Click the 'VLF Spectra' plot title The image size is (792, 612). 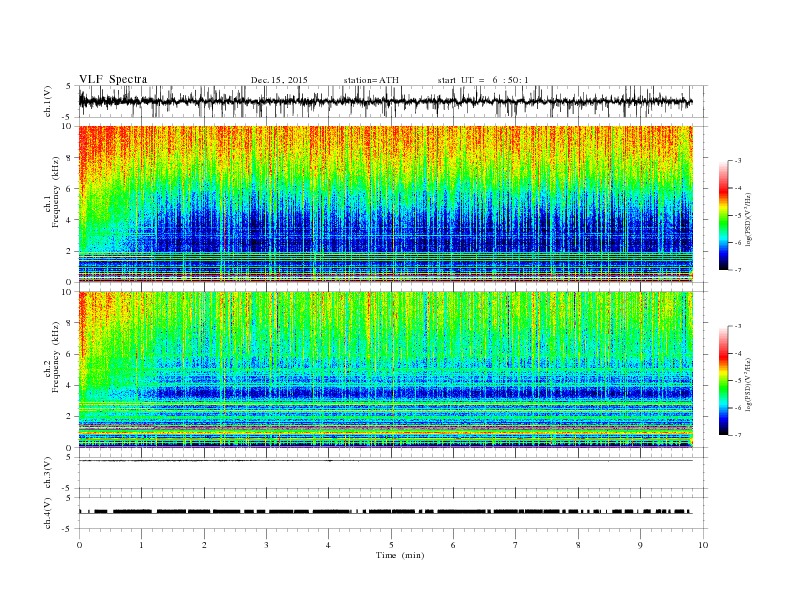point(113,79)
